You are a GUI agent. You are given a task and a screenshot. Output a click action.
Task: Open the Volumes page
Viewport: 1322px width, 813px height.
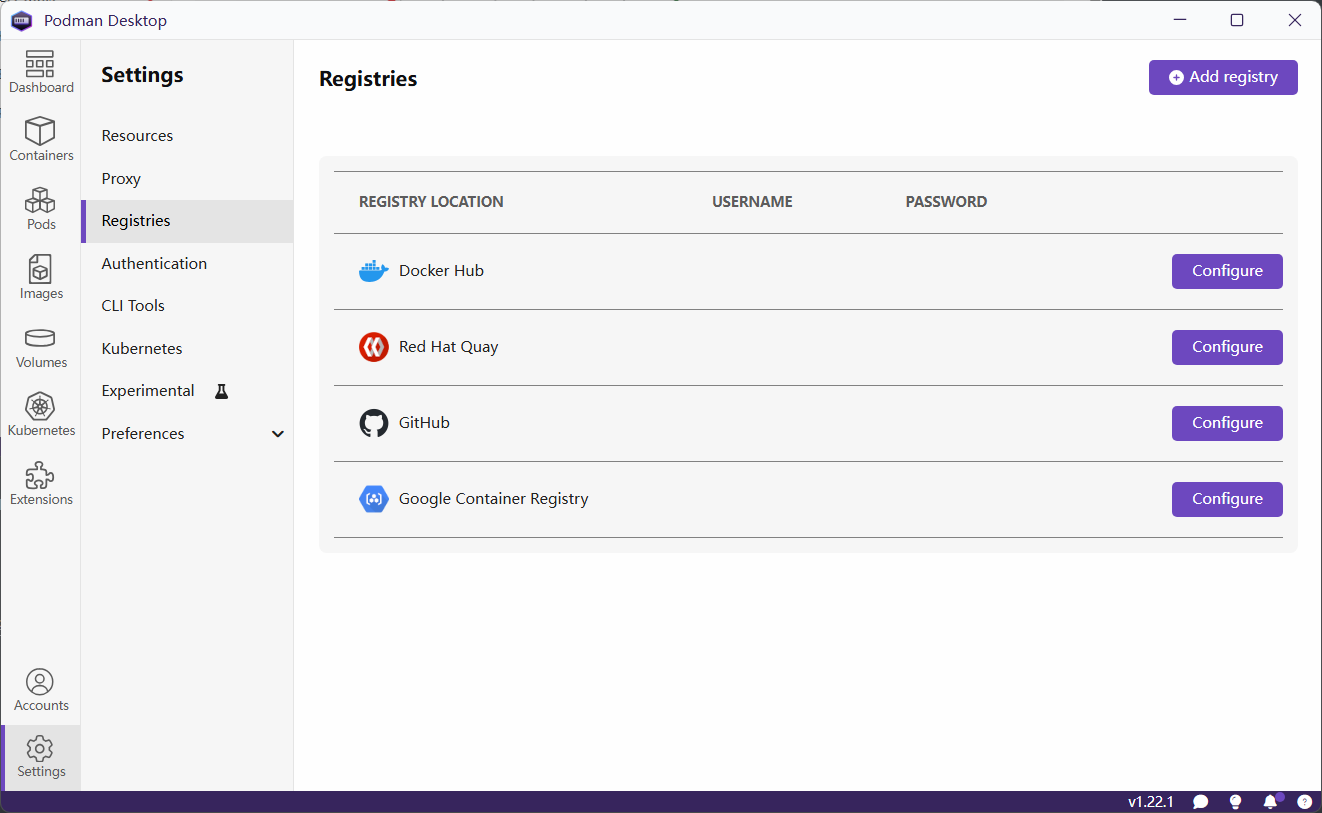pyautogui.click(x=41, y=346)
